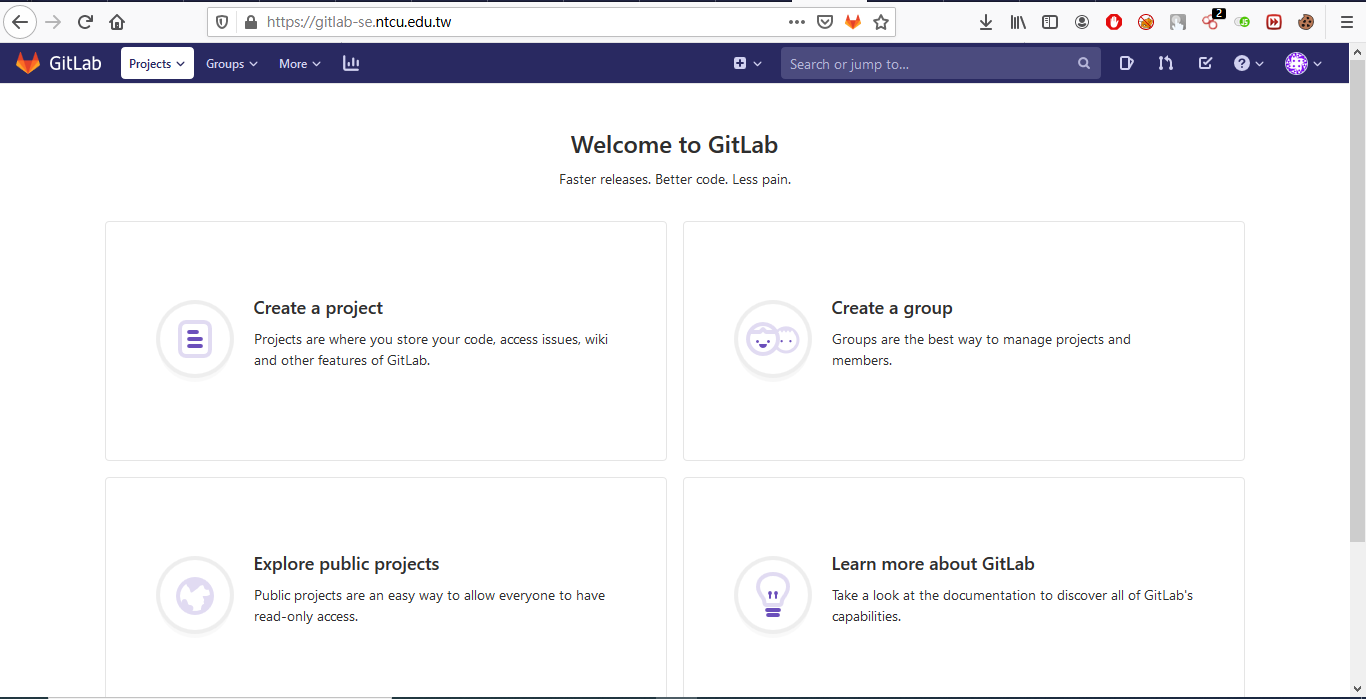The height and width of the screenshot is (699, 1366).
Task: Focus the Search or jump to field
Action: (941, 63)
